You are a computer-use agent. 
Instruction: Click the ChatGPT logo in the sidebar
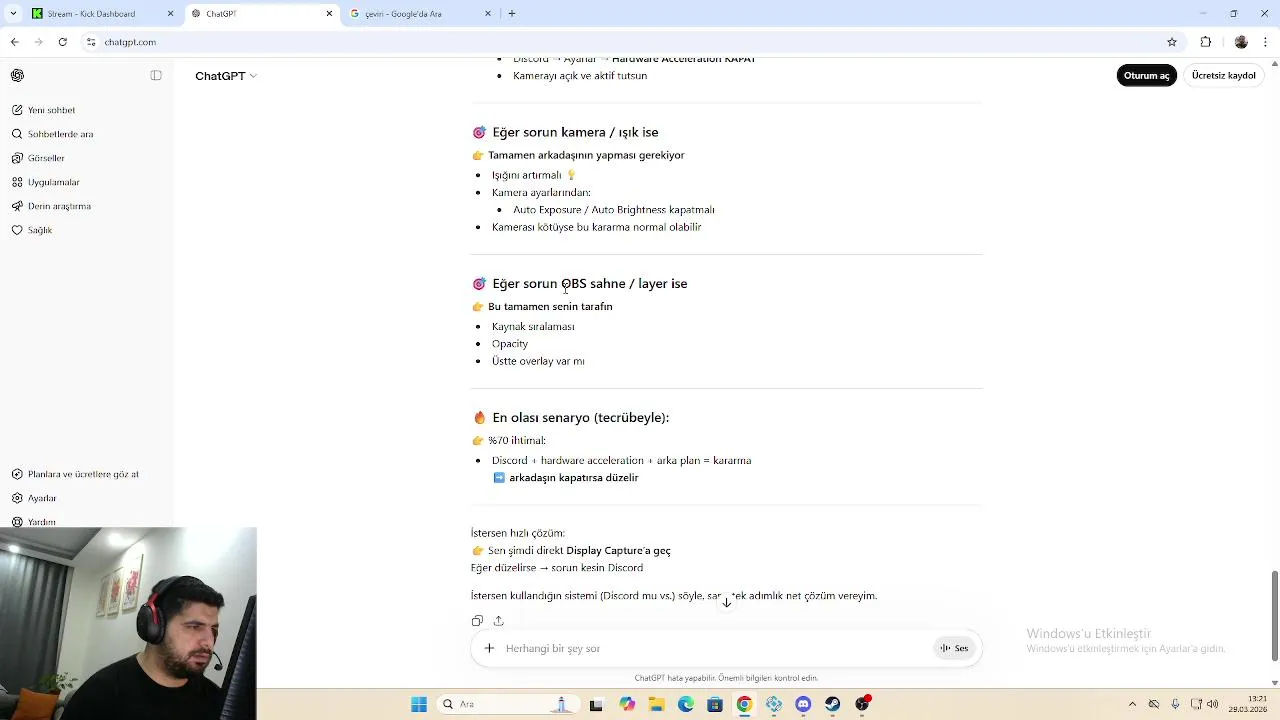point(17,75)
